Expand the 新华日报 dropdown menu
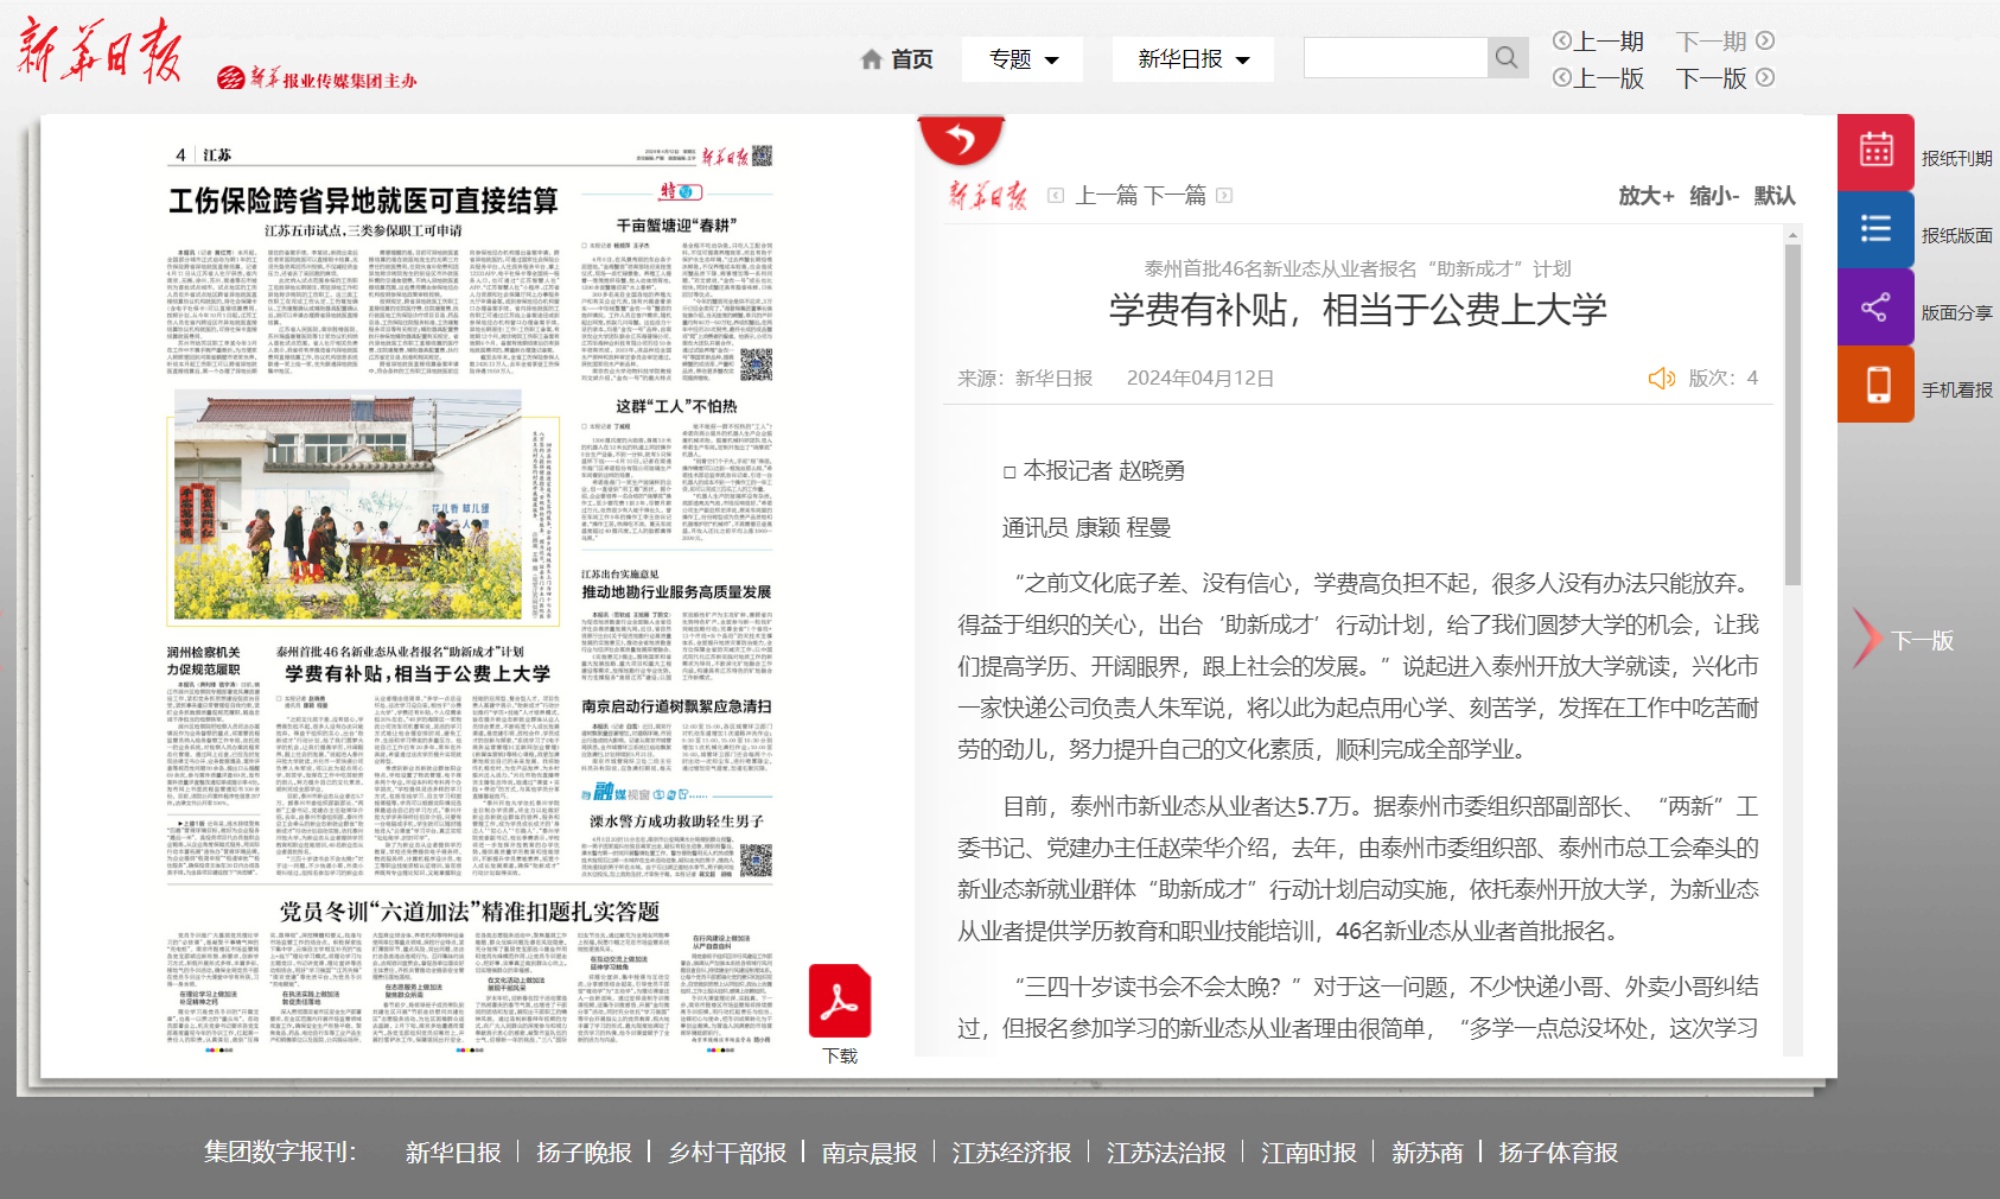The height and width of the screenshot is (1199, 2000). click(1192, 60)
